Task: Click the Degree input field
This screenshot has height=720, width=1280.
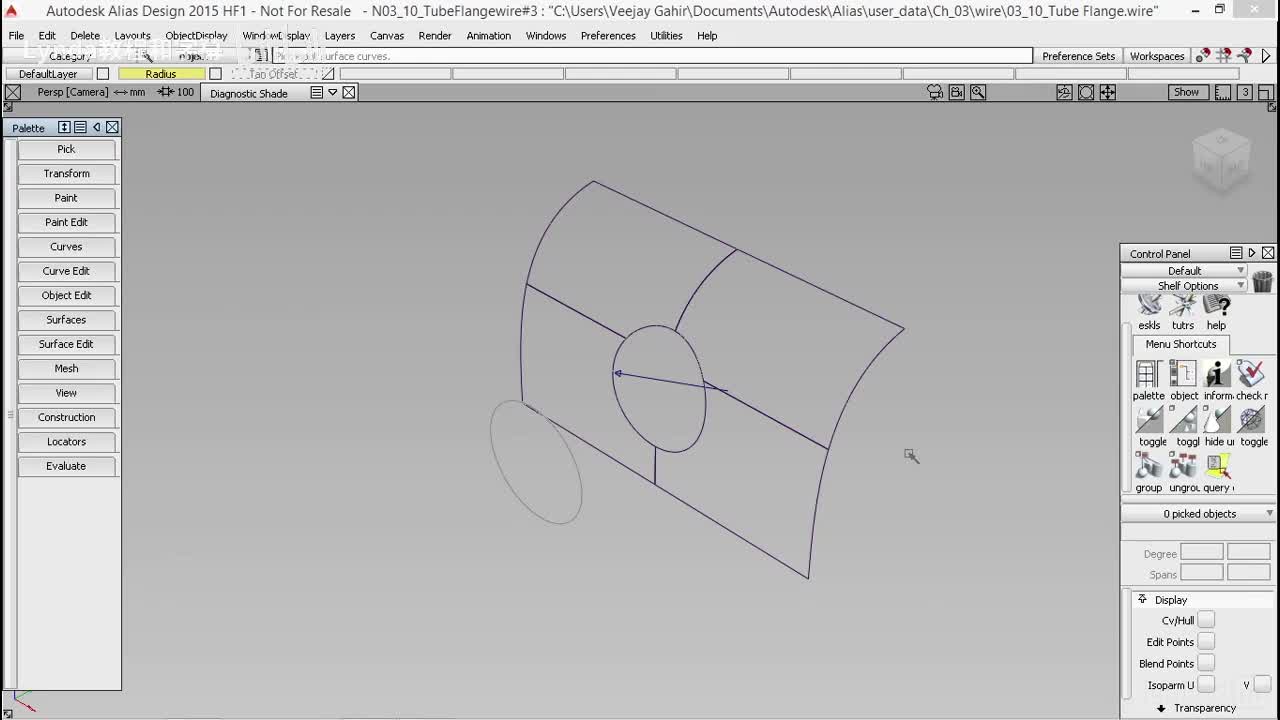Action: [x=1202, y=552]
